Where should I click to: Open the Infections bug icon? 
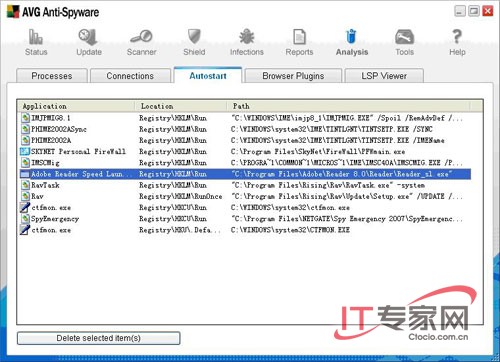pos(247,37)
